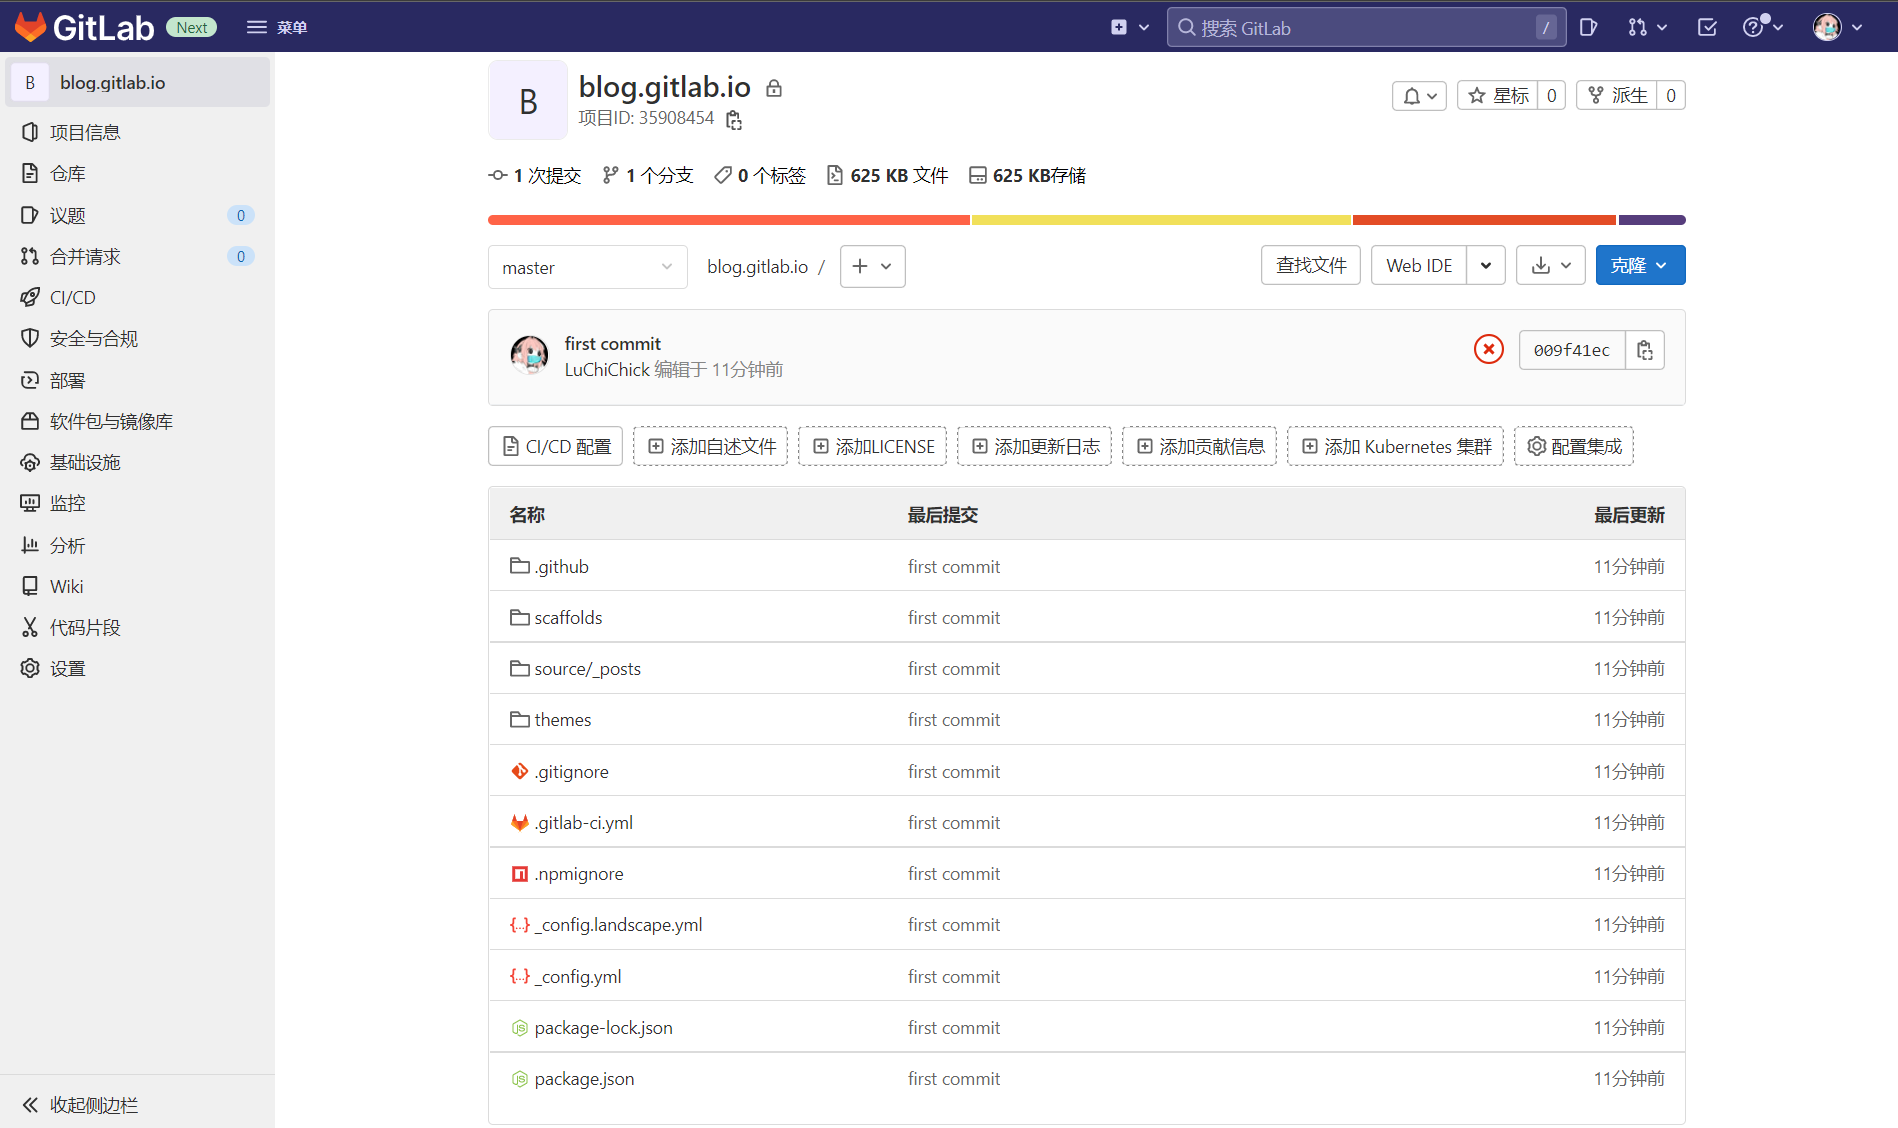The height and width of the screenshot is (1128, 1898).
Task: Open the themes folder
Action: pos(562,719)
